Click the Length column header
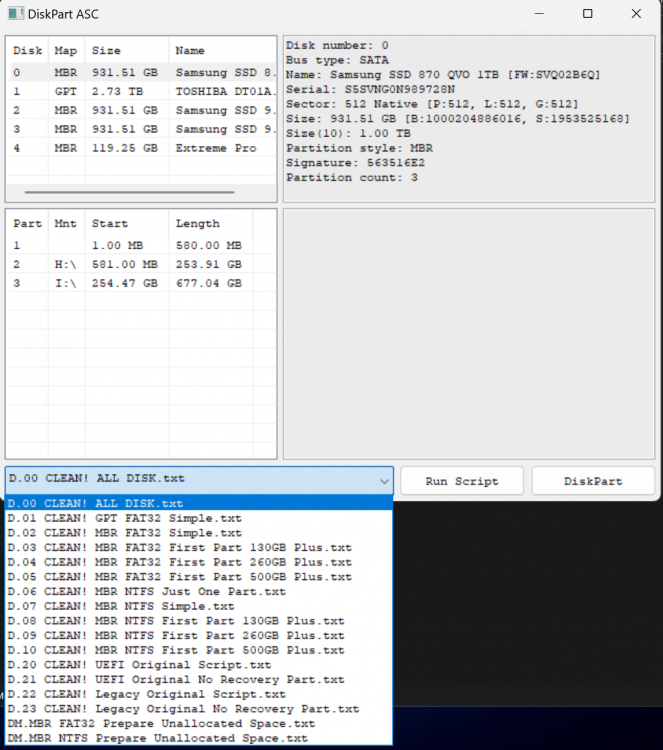The image size is (663, 750). pos(210,223)
